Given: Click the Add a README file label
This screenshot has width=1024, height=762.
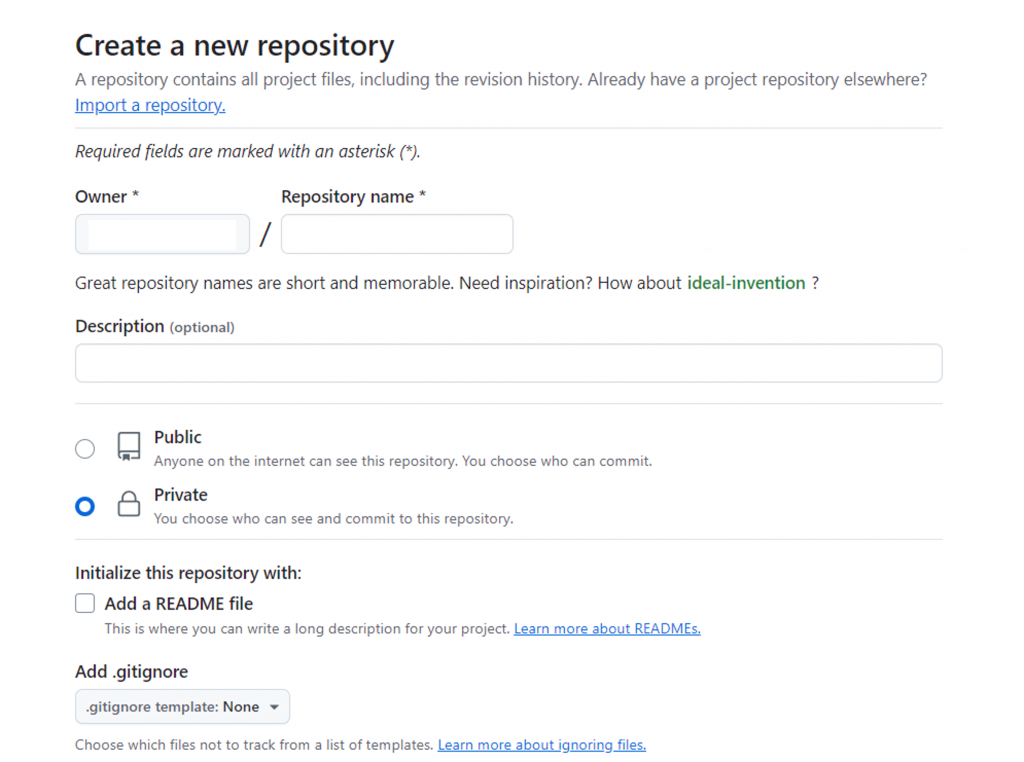Looking at the screenshot, I should (179, 603).
